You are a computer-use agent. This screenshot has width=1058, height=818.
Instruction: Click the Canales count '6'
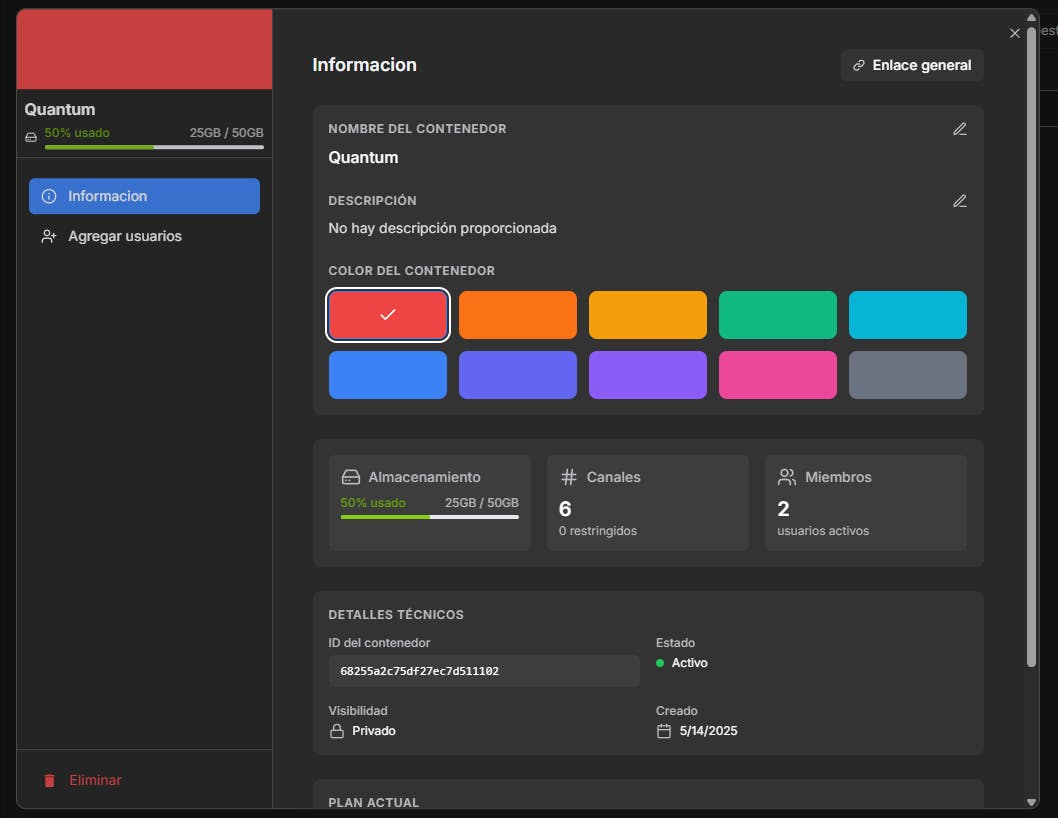click(565, 509)
